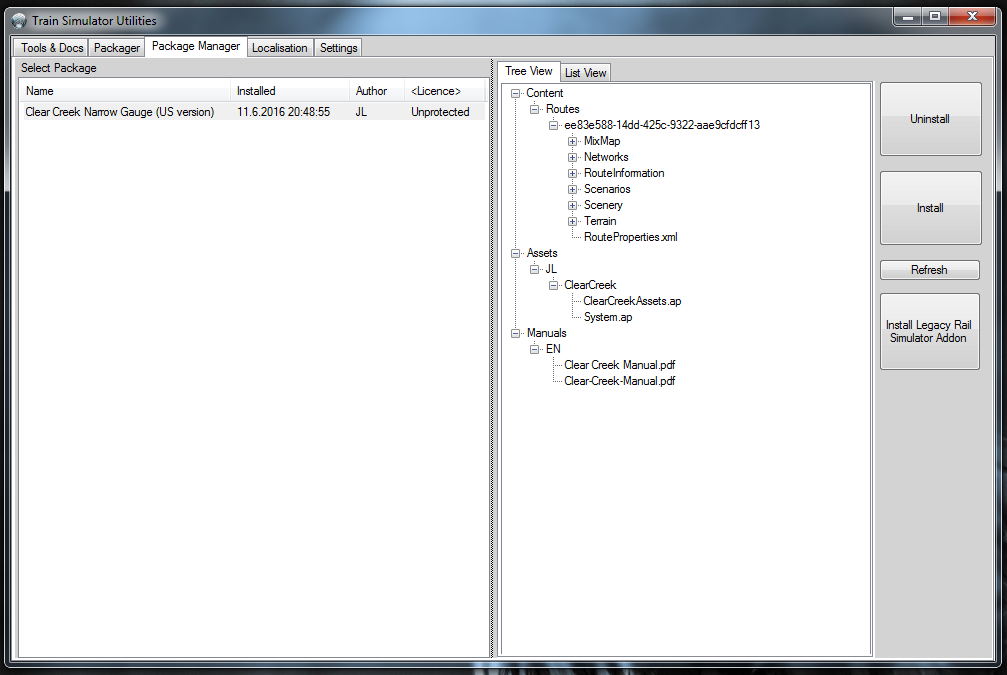Image resolution: width=1007 pixels, height=675 pixels.
Task: Collapse the JL tree node
Action: coord(534,269)
